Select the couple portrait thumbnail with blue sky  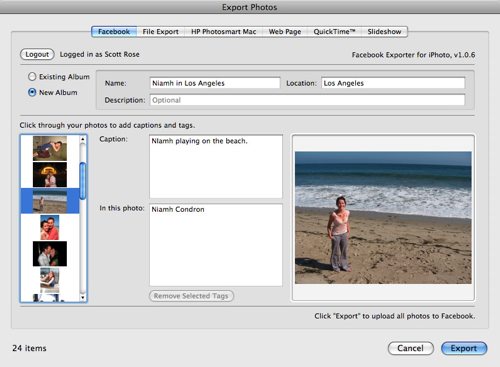(x=50, y=227)
